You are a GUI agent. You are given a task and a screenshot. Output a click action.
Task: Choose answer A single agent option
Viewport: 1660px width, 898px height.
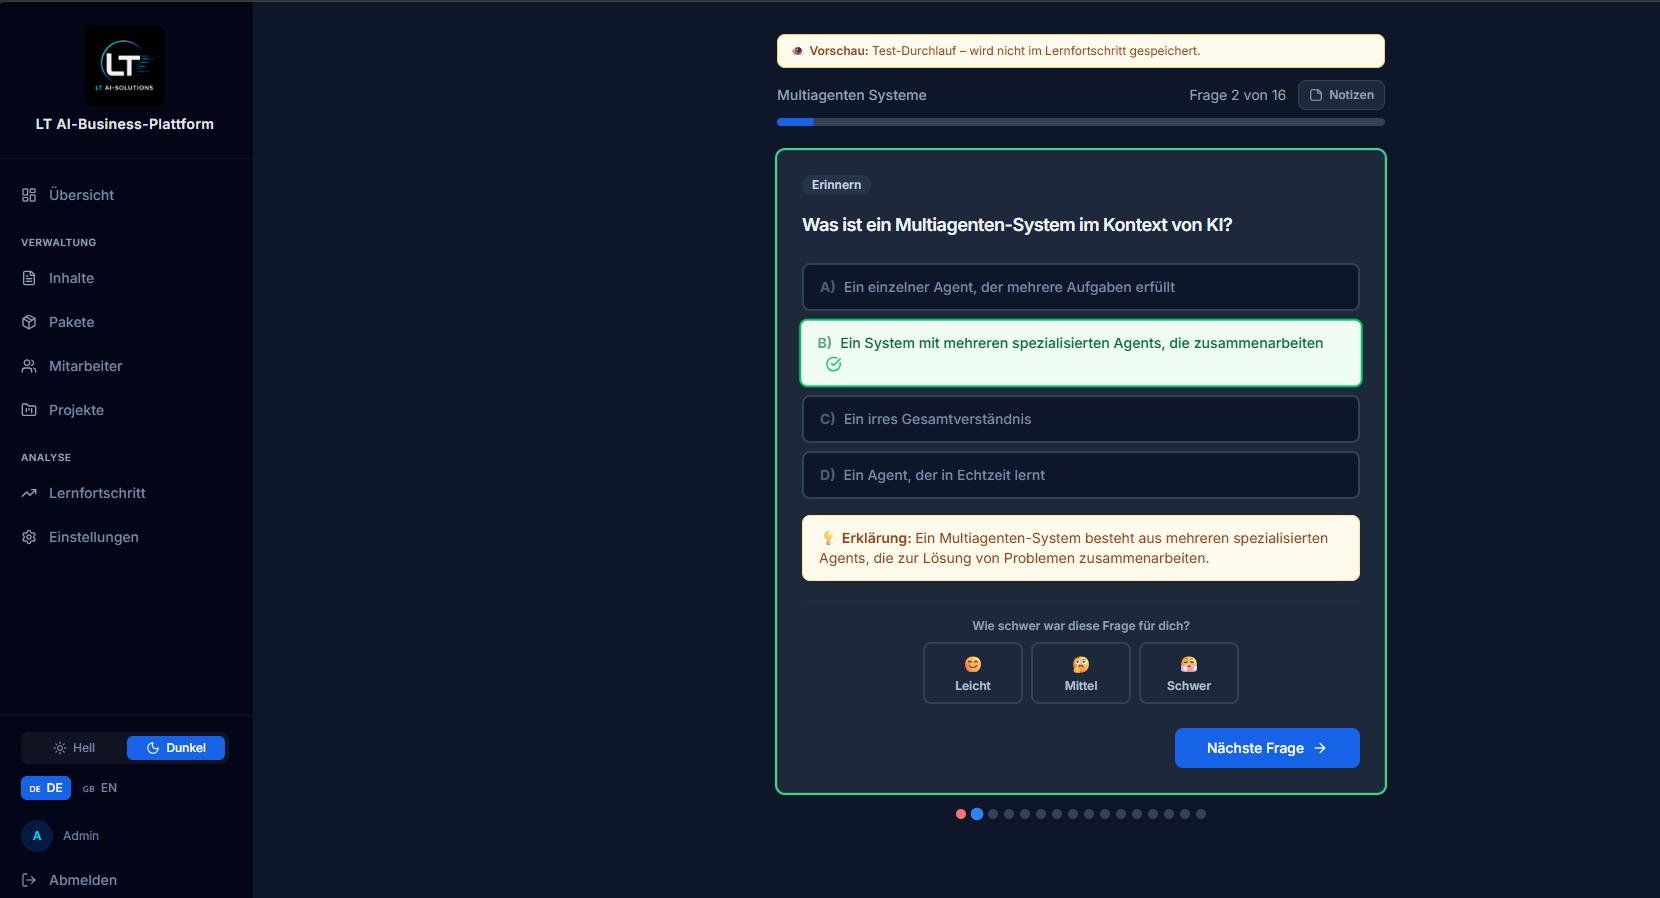pyautogui.click(x=1081, y=287)
